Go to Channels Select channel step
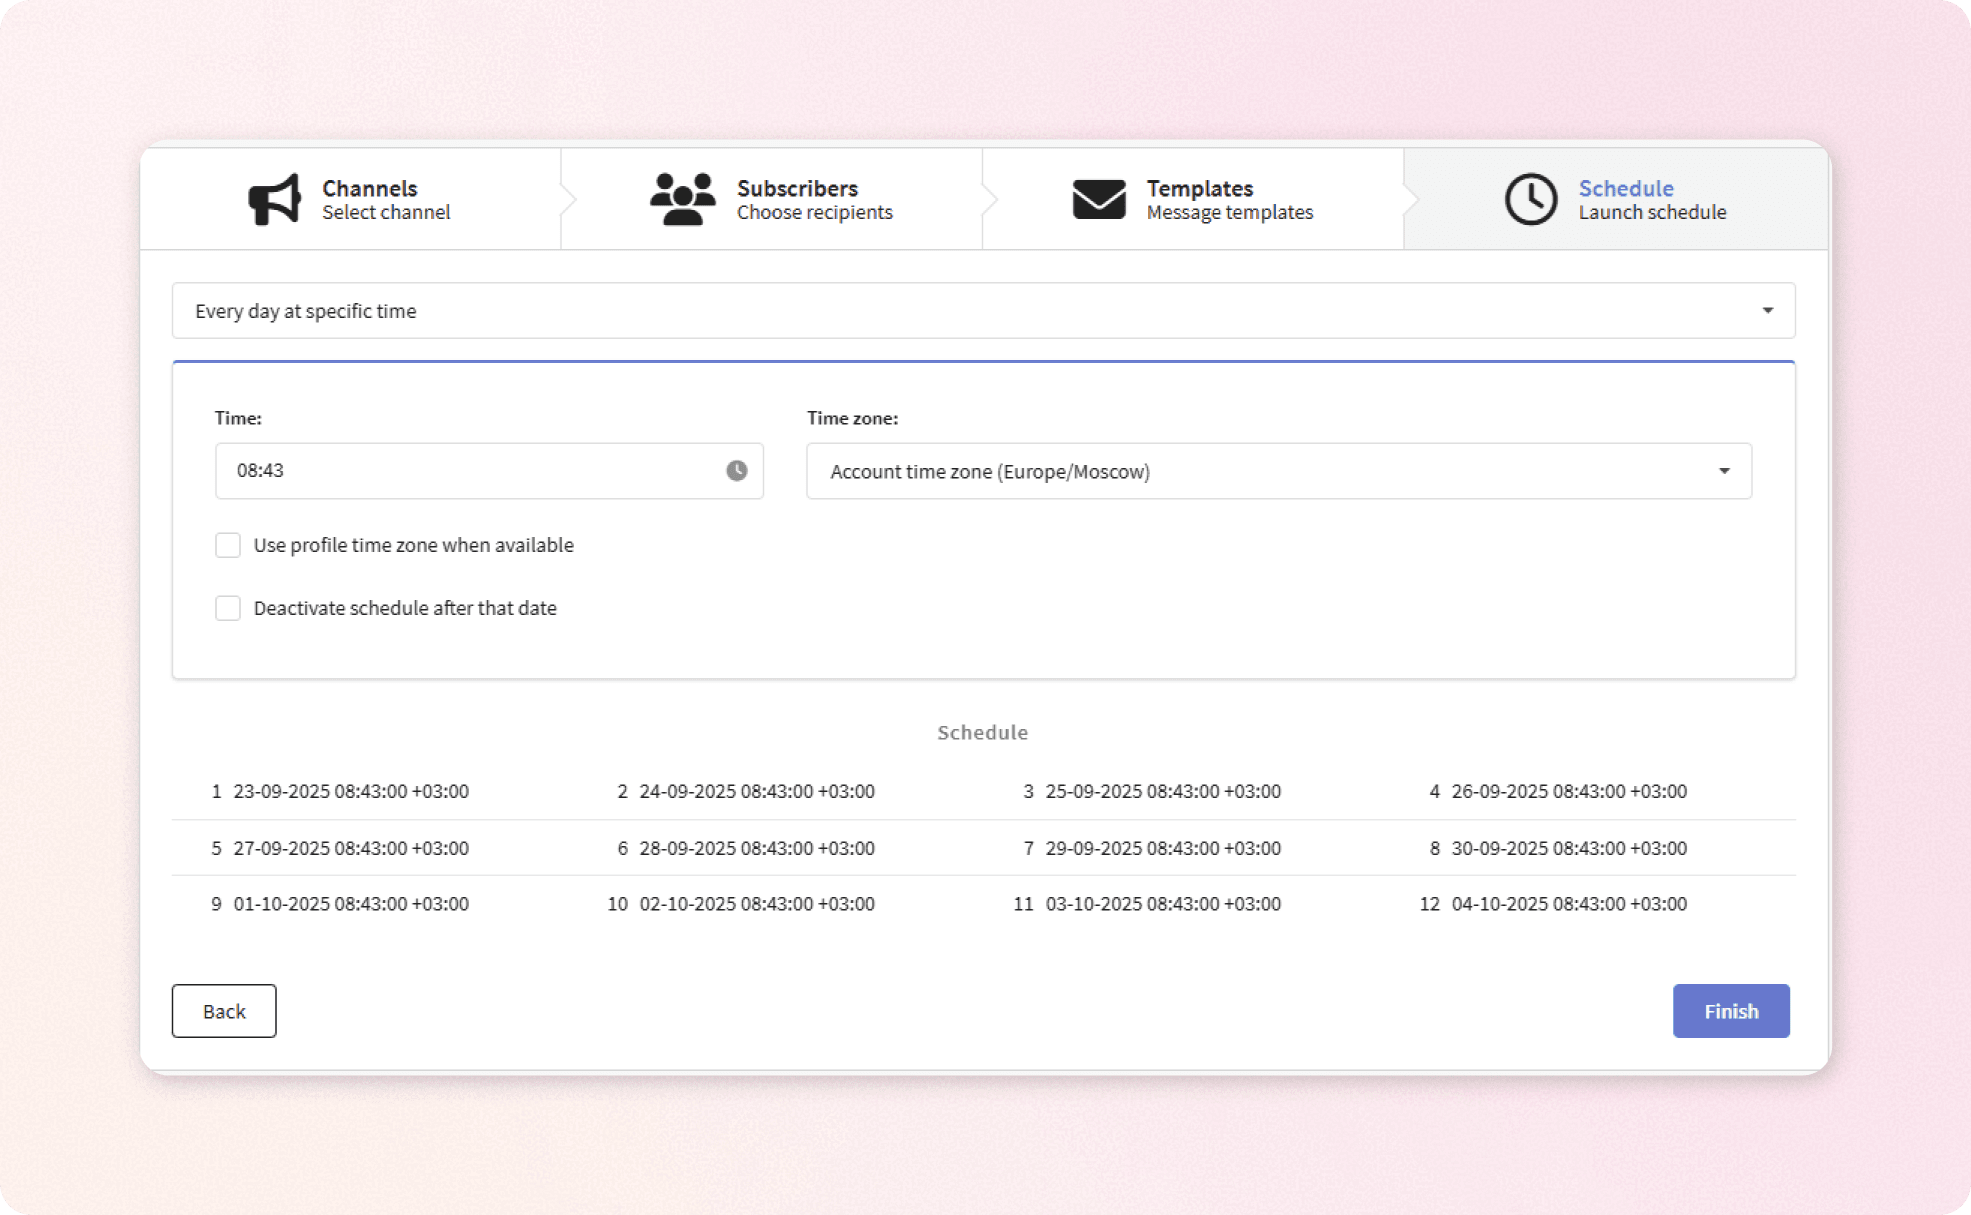The width and height of the screenshot is (1971, 1215). tap(385, 199)
